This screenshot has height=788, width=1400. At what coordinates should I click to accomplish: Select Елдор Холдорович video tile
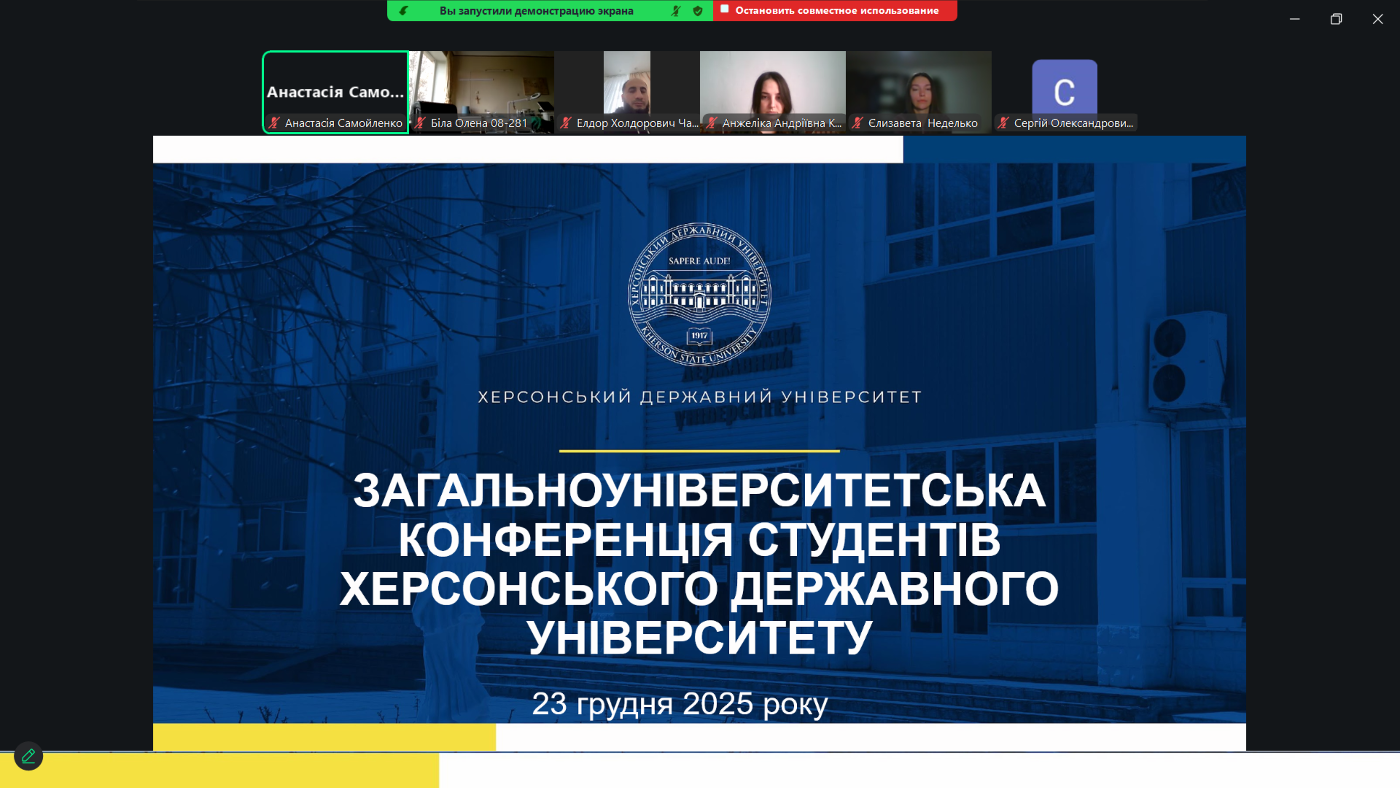tap(627, 92)
